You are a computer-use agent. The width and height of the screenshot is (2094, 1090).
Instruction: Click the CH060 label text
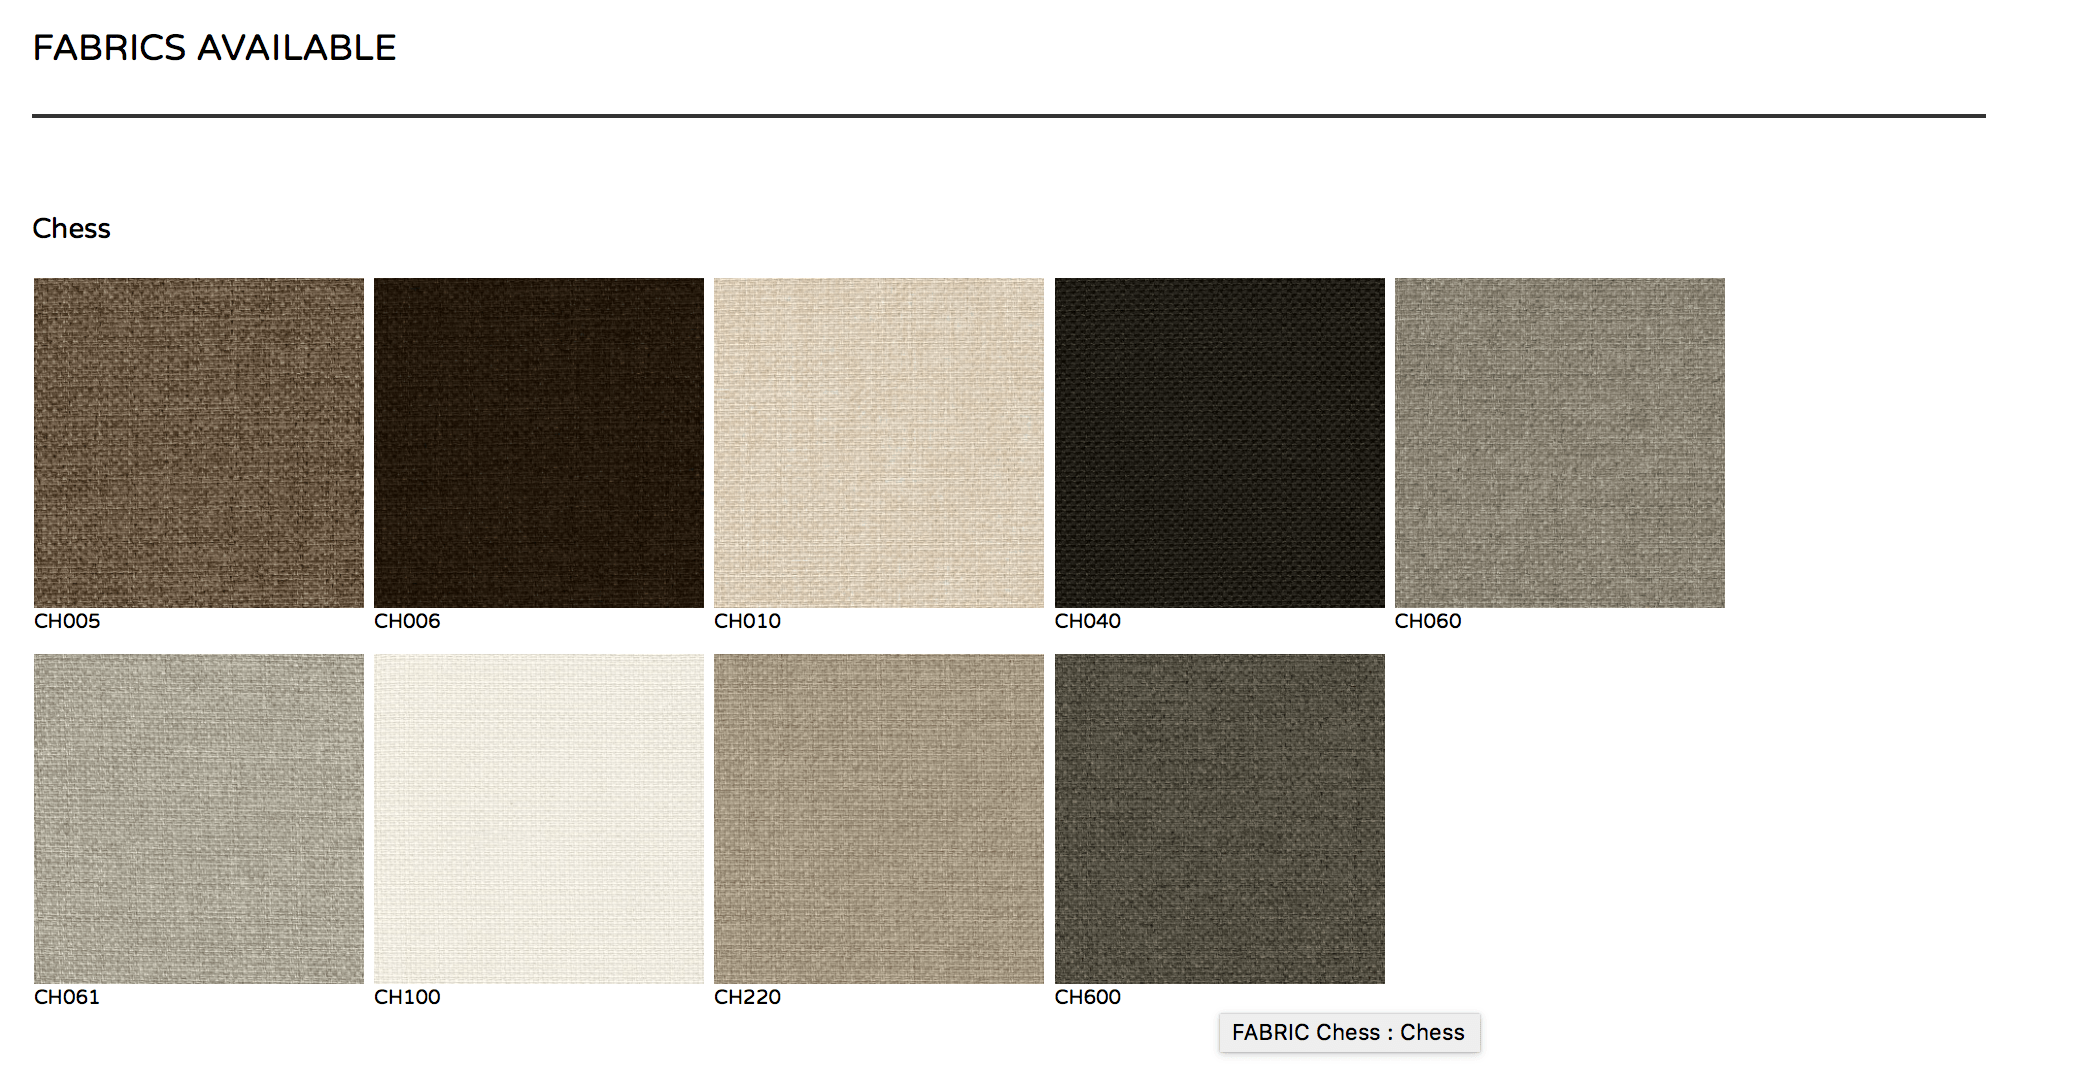1427,621
